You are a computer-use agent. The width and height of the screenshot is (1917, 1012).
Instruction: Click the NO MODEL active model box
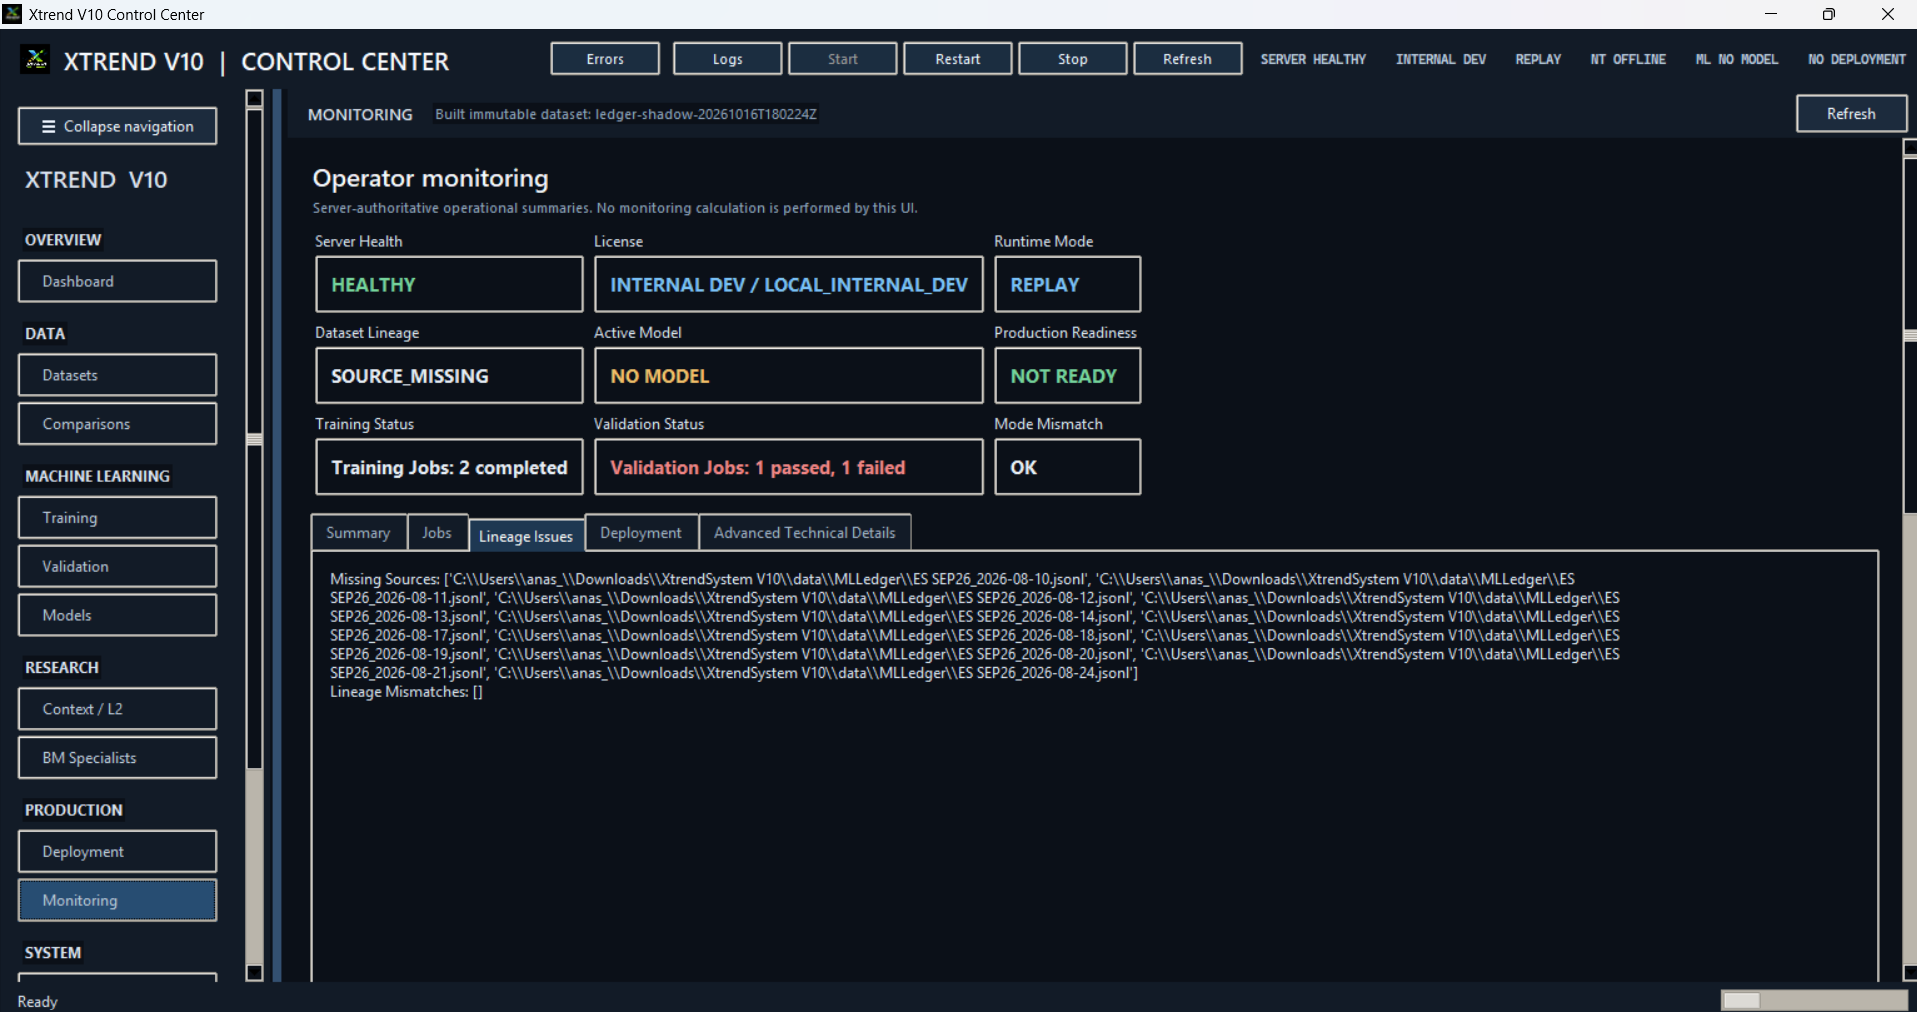pos(789,376)
